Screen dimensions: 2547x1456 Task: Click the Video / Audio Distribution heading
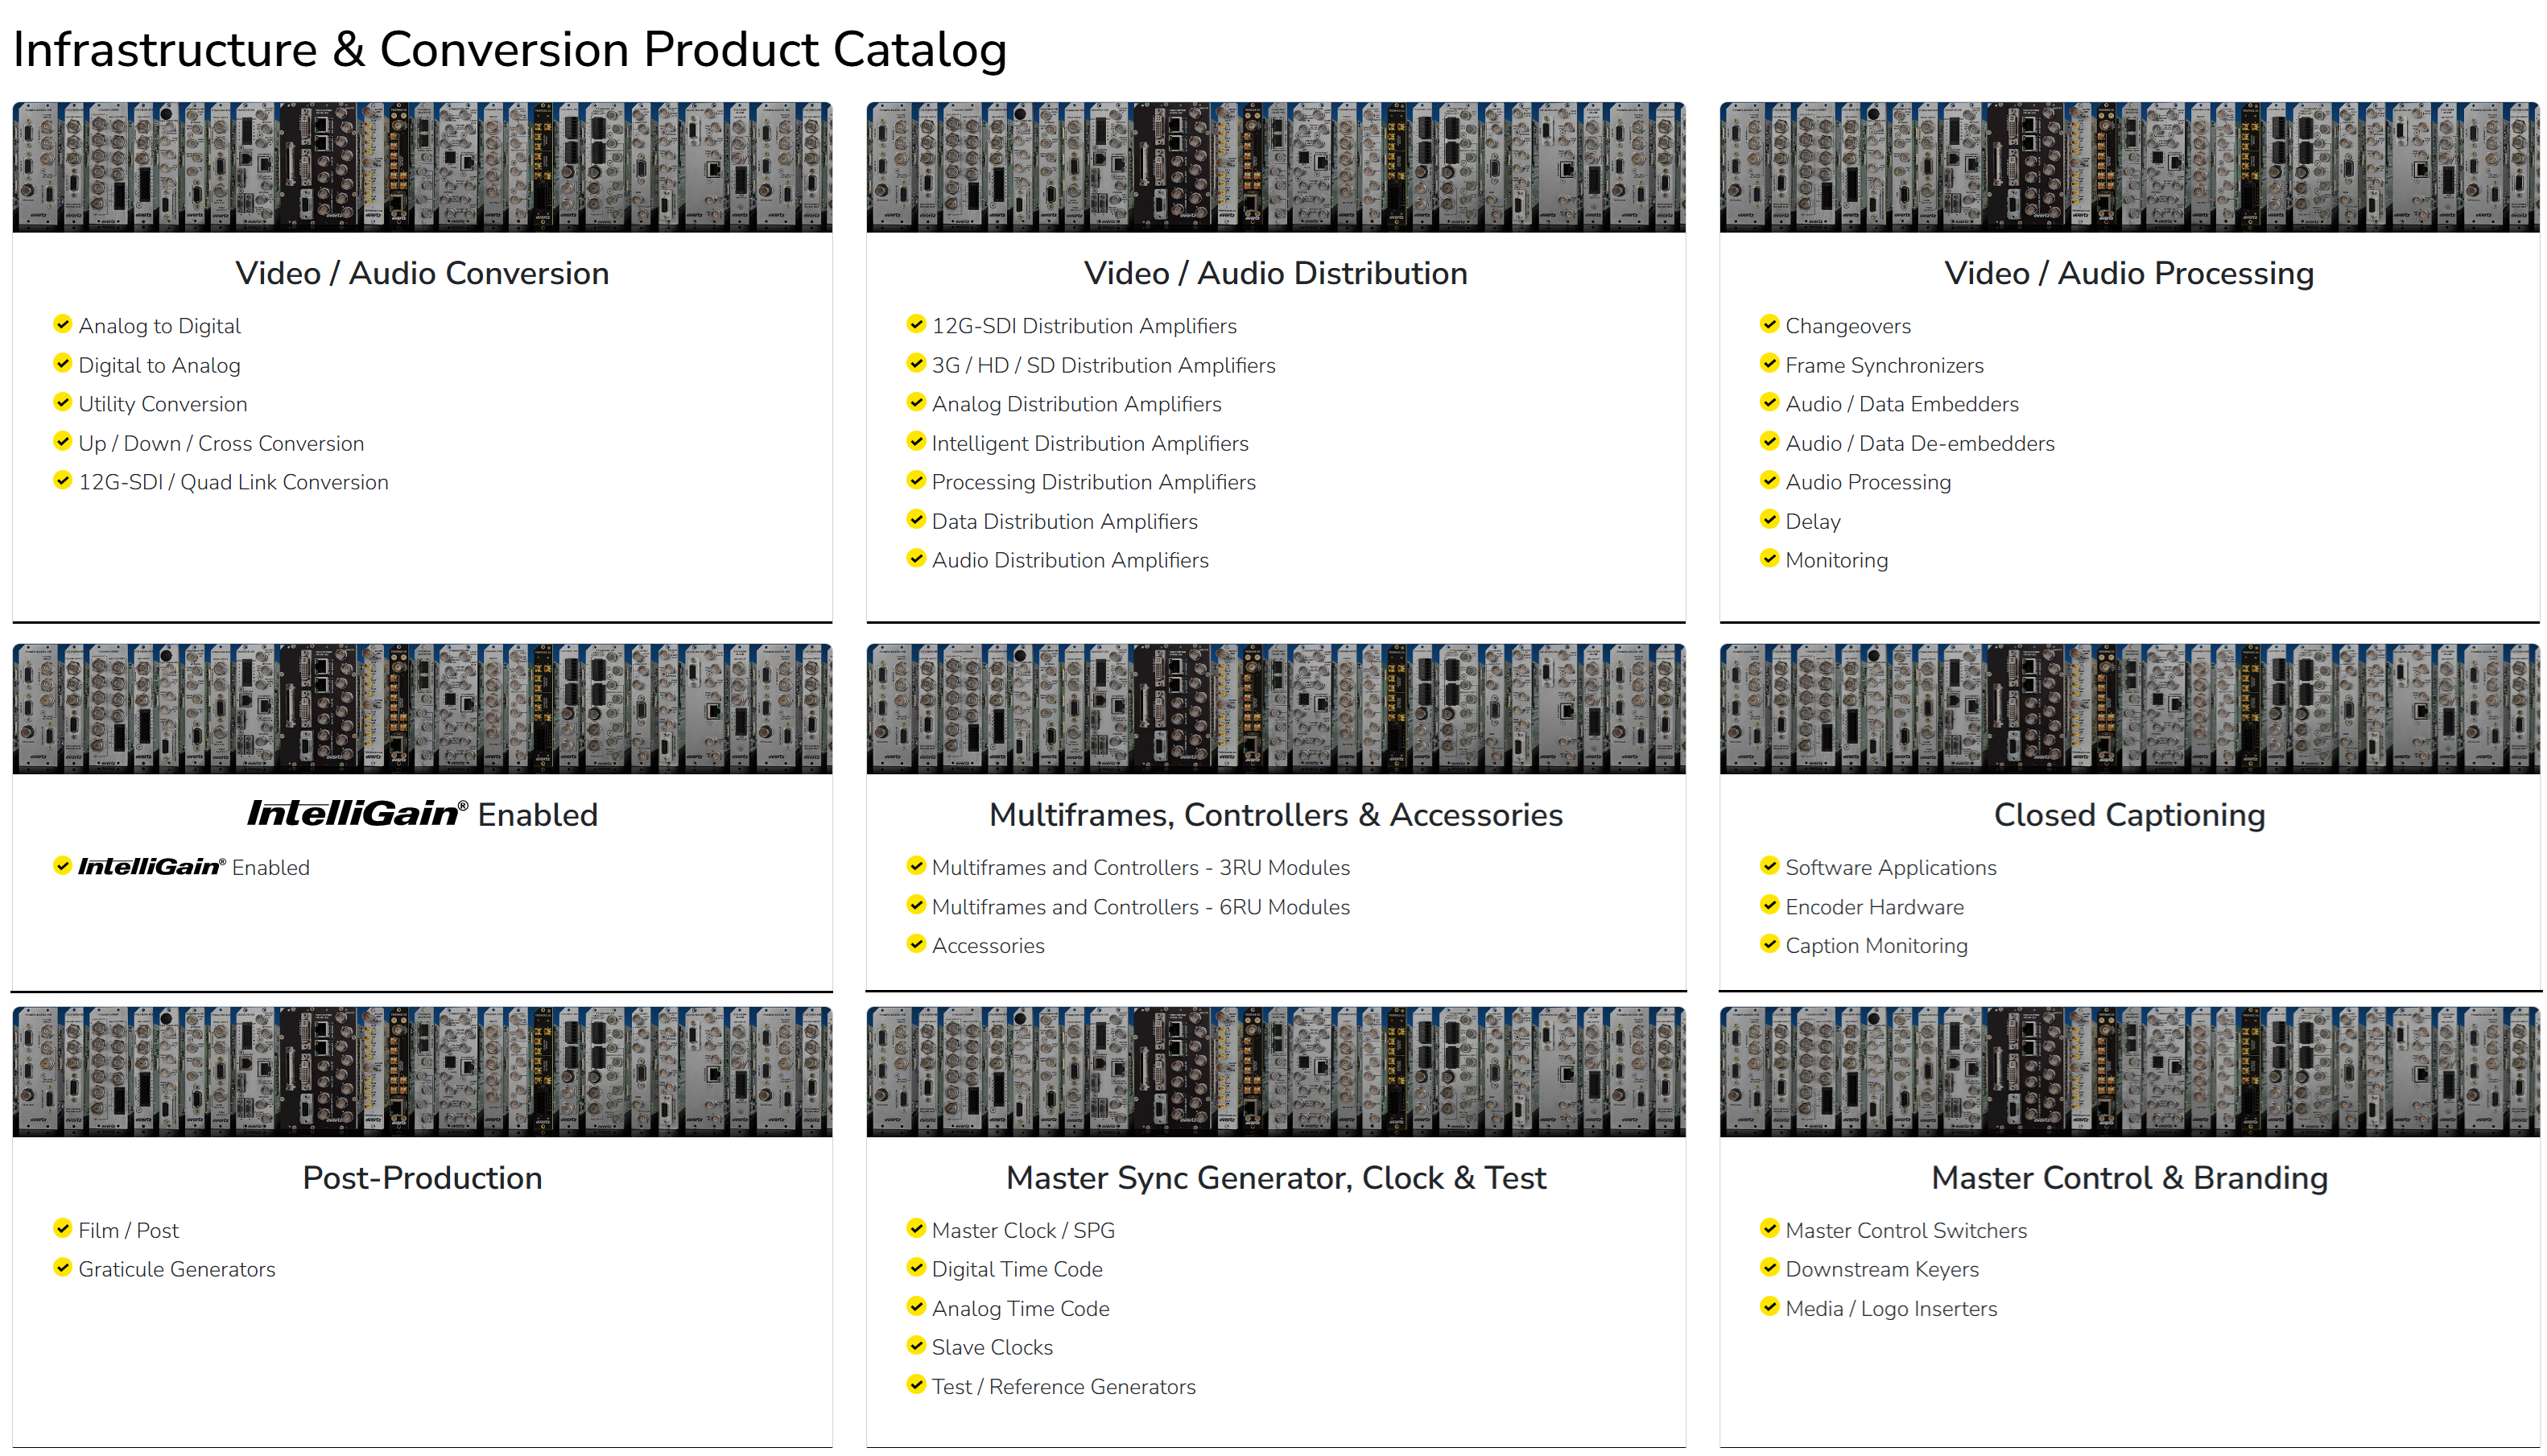coord(1275,273)
